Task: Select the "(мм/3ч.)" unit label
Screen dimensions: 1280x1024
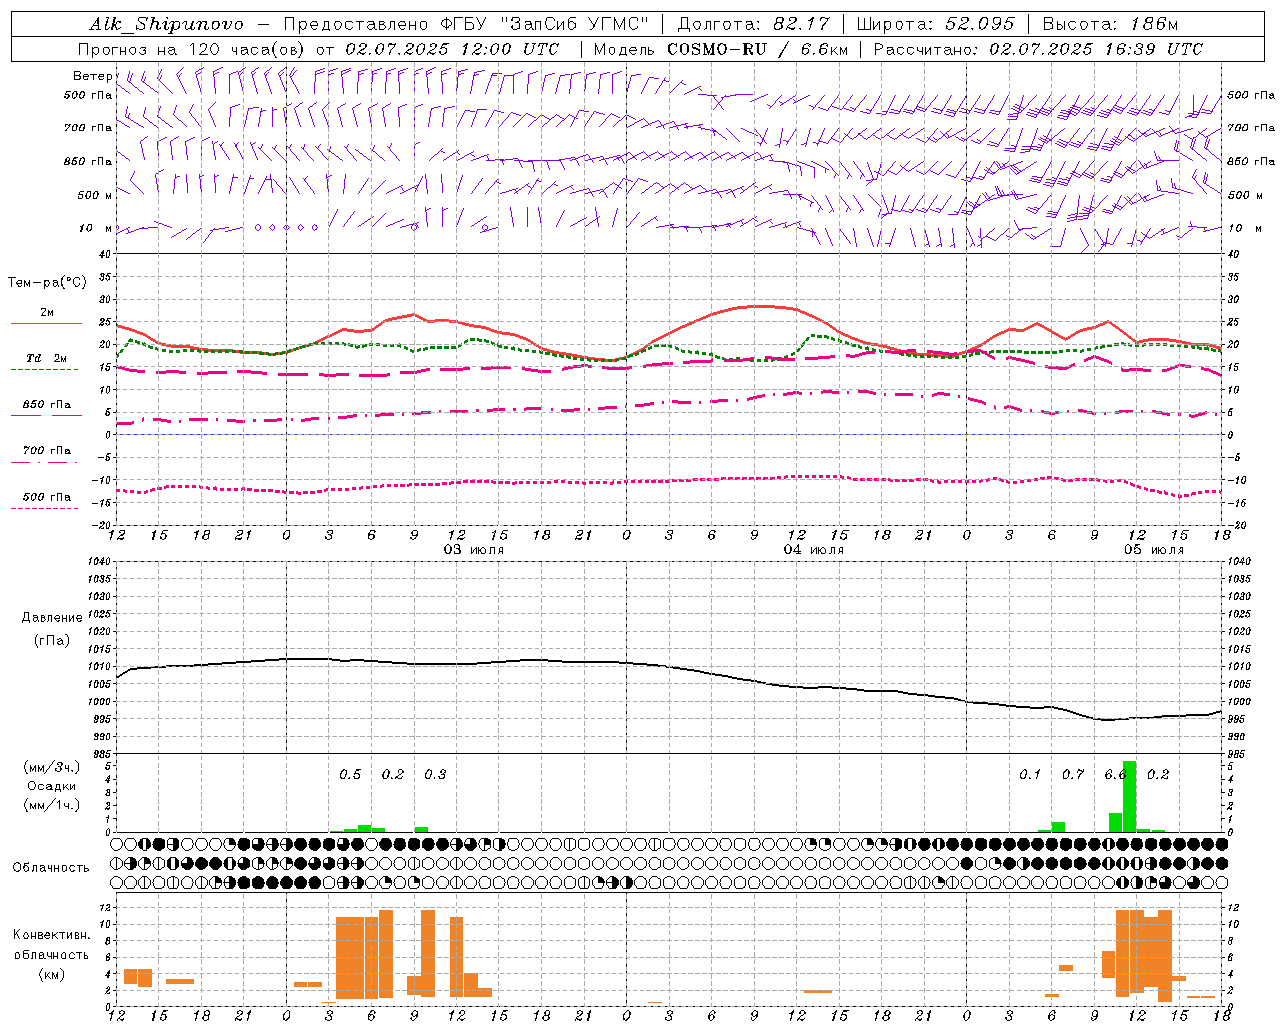Action: pyautogui.click(x=52, y=768)
